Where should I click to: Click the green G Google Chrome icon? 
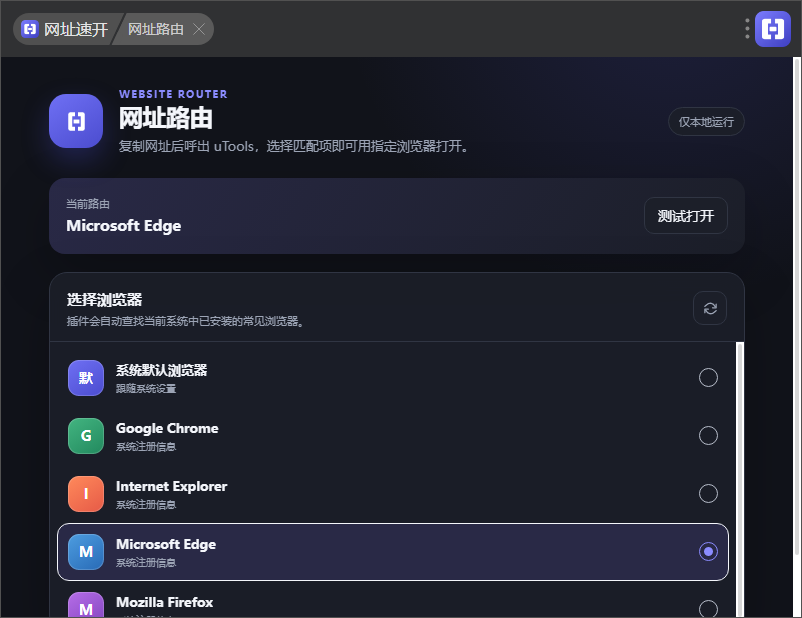tap(86, 436)
